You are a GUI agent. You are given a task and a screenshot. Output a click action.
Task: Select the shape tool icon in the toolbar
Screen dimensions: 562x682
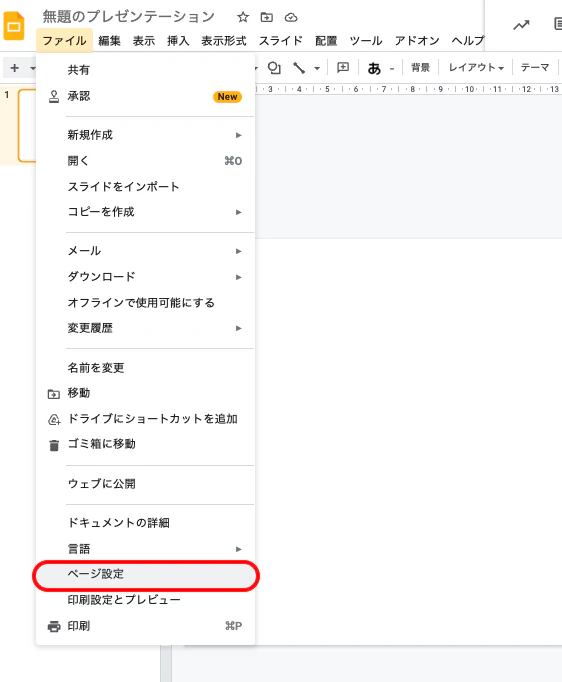point(274,68)
